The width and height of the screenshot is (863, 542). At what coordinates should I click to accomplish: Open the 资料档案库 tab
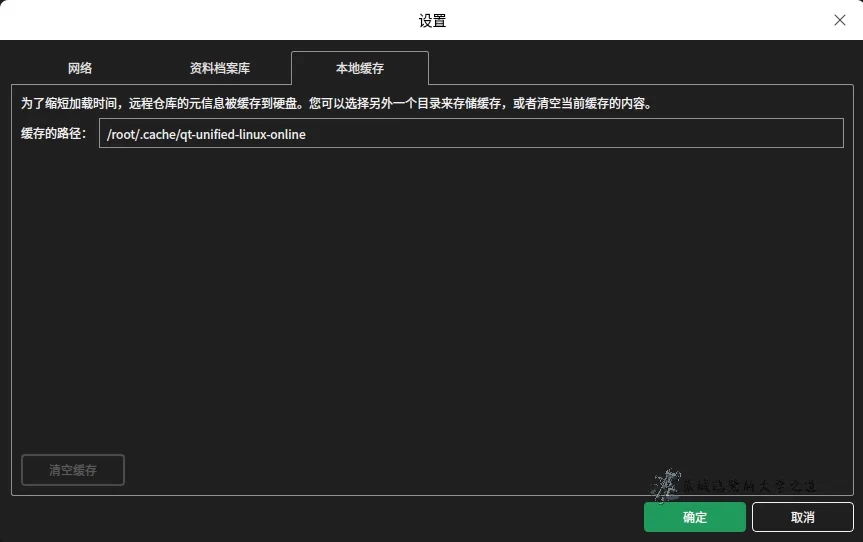pyautogui.click(x=220, y=69)
